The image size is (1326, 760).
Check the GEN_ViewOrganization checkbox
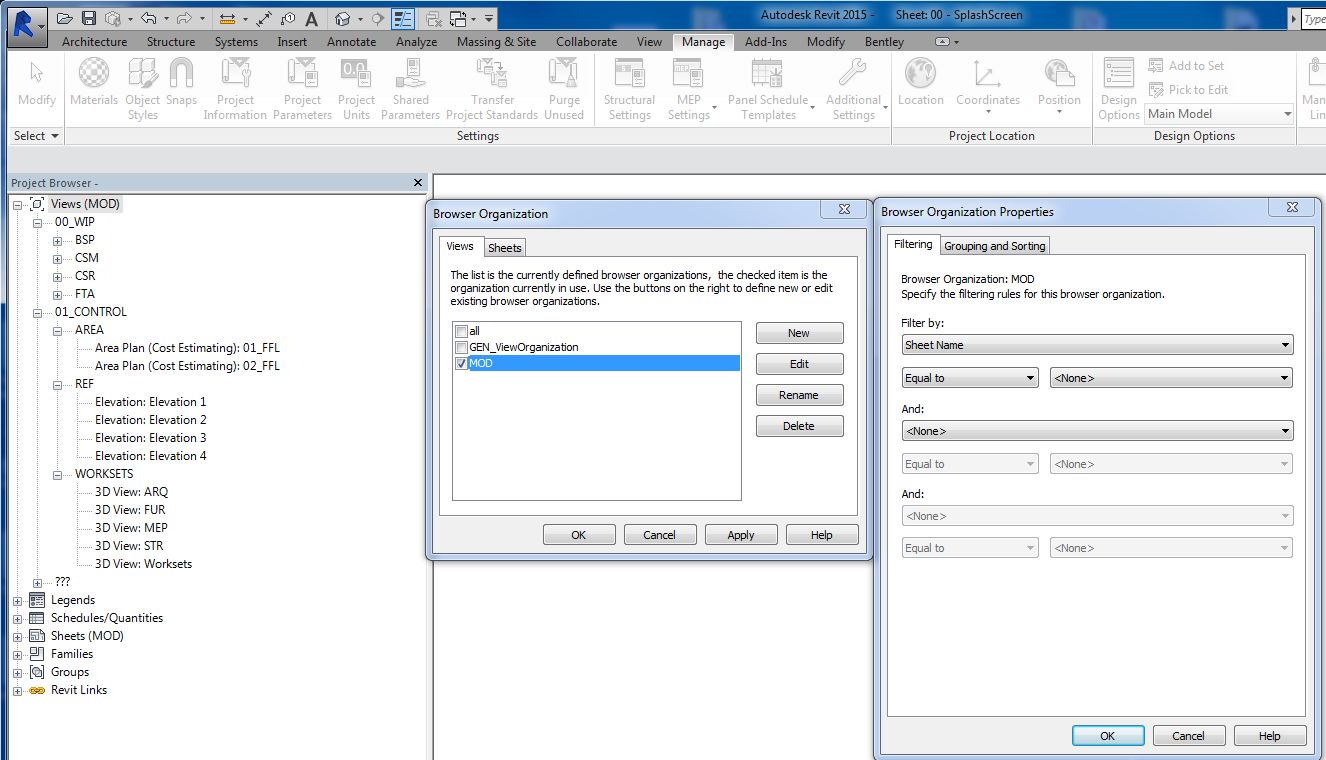pyautogui.click(x=461, y=347)
